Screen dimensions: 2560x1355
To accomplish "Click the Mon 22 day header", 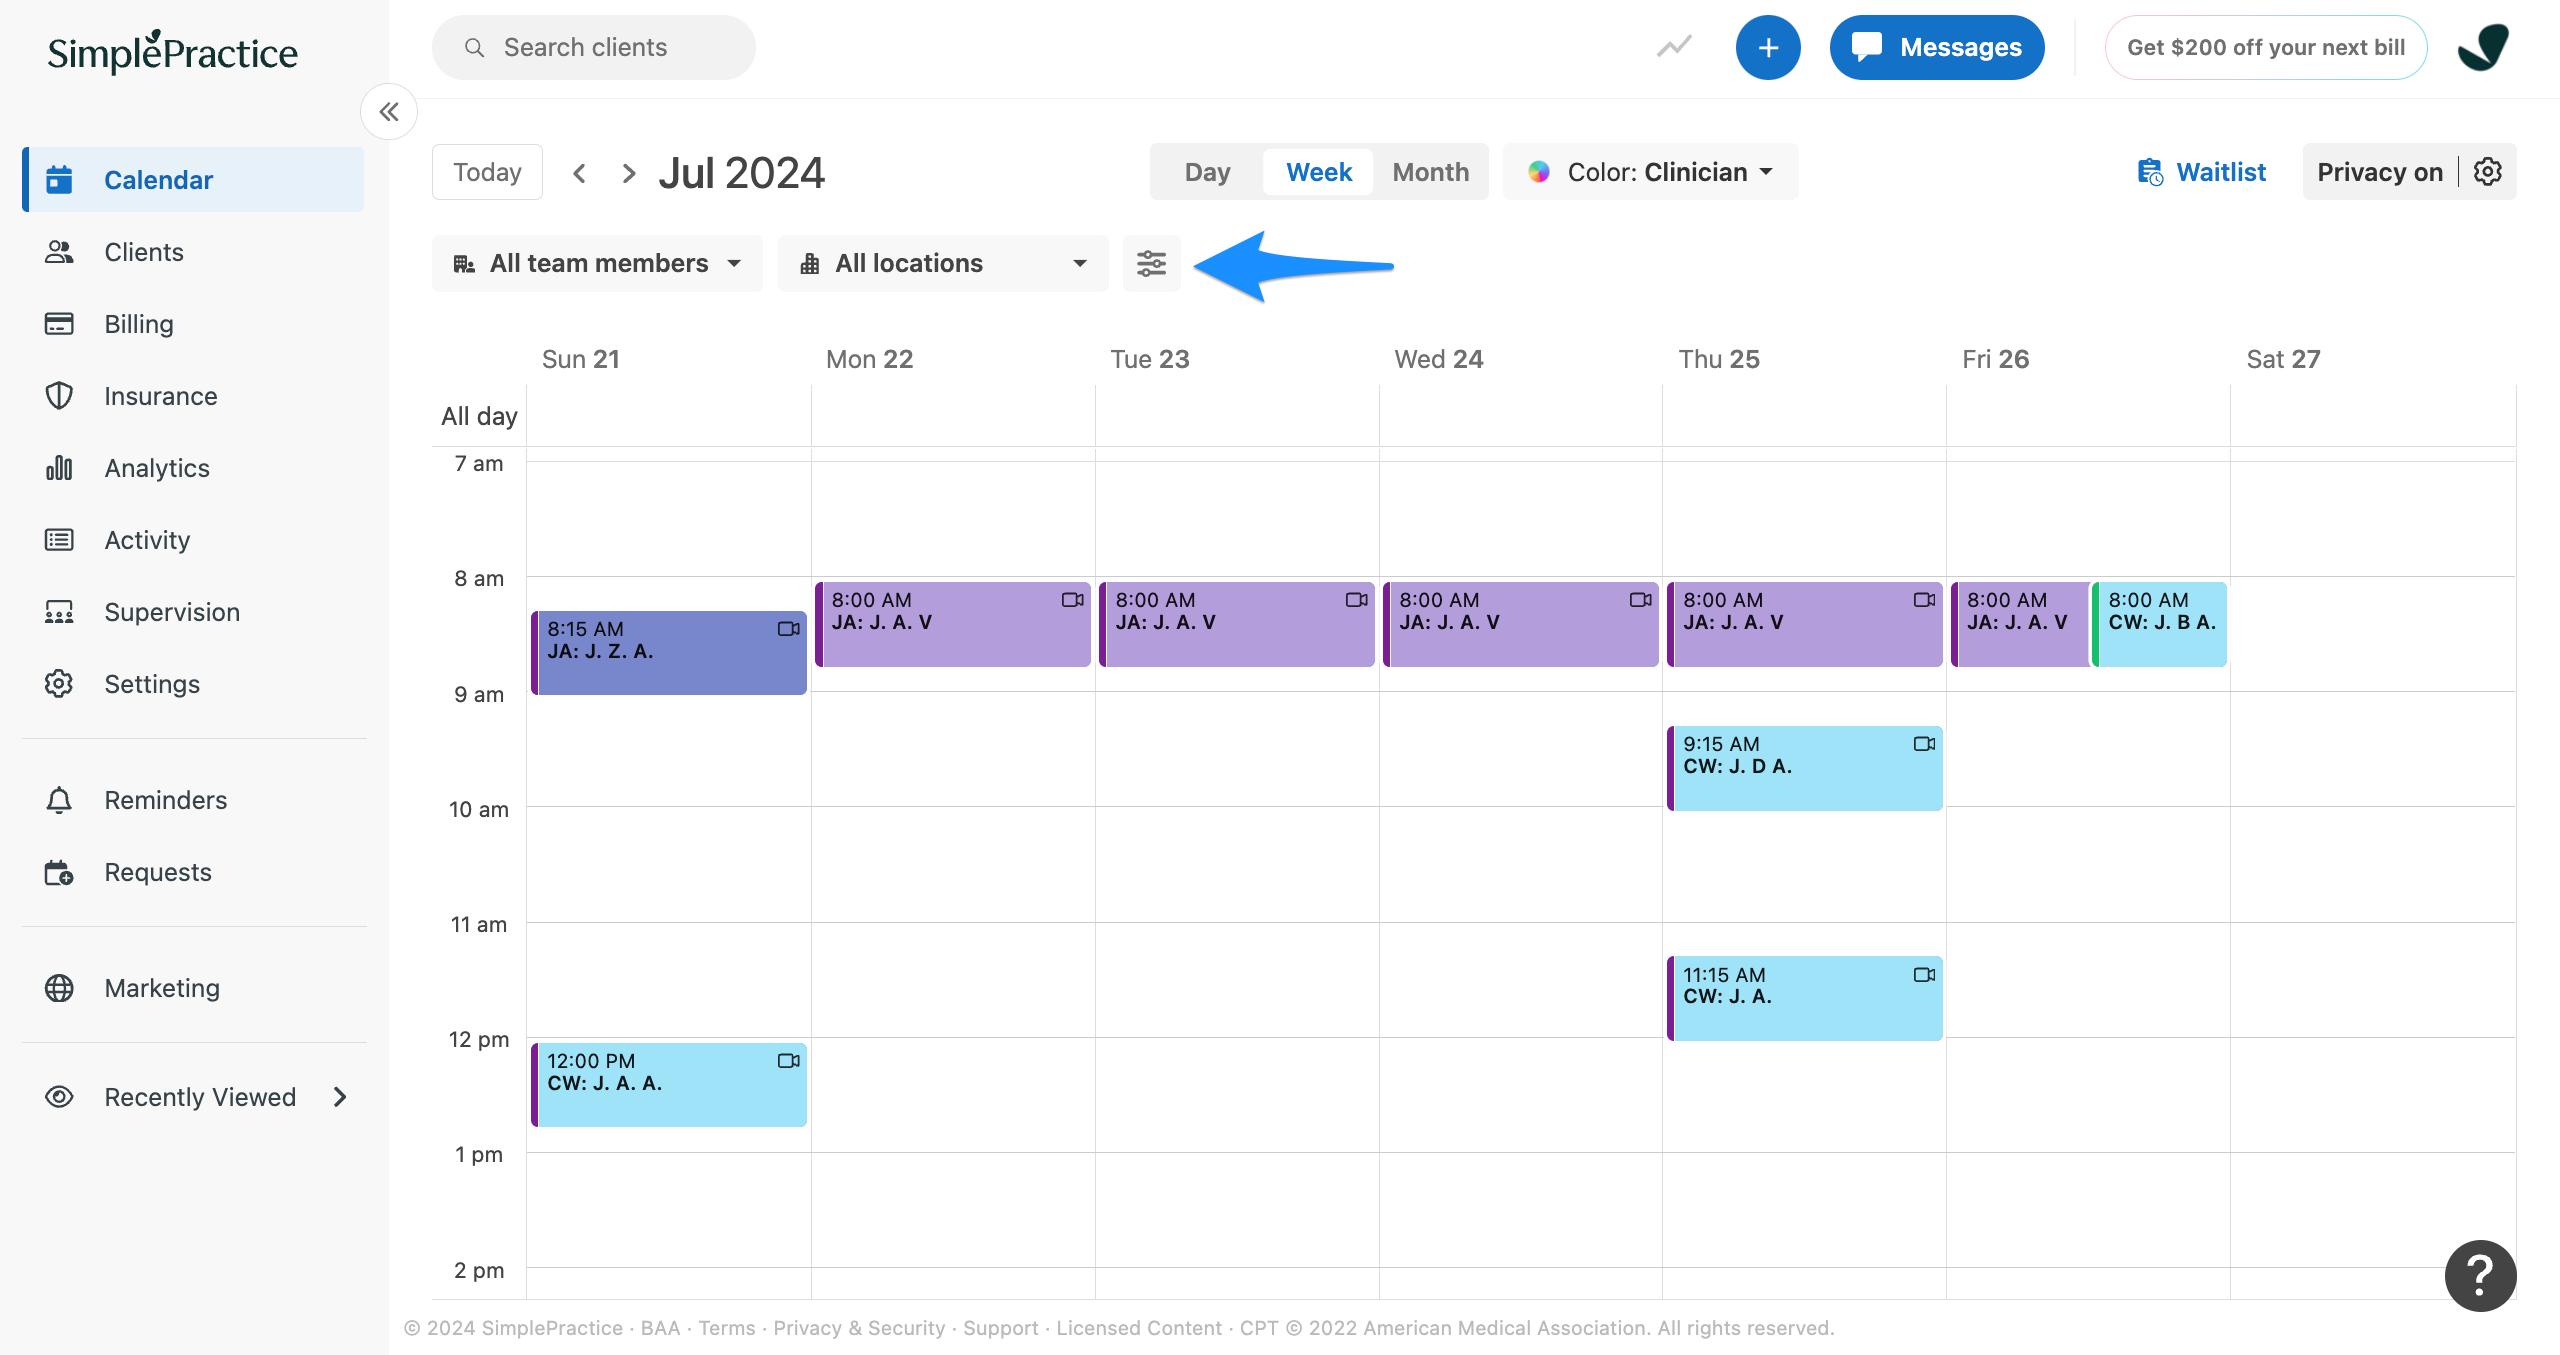I will tap(870, 359).
